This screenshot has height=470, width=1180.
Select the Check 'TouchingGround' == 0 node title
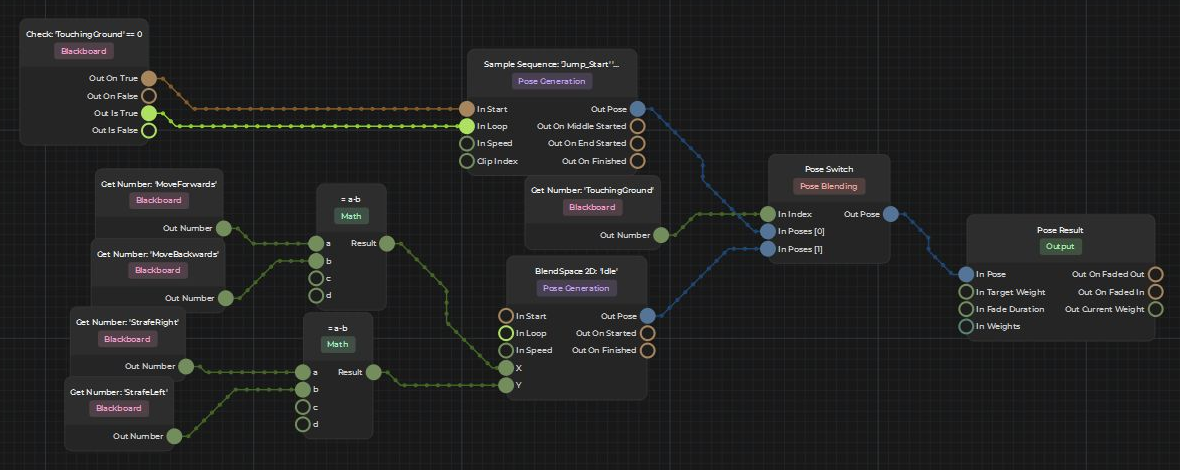84,35
